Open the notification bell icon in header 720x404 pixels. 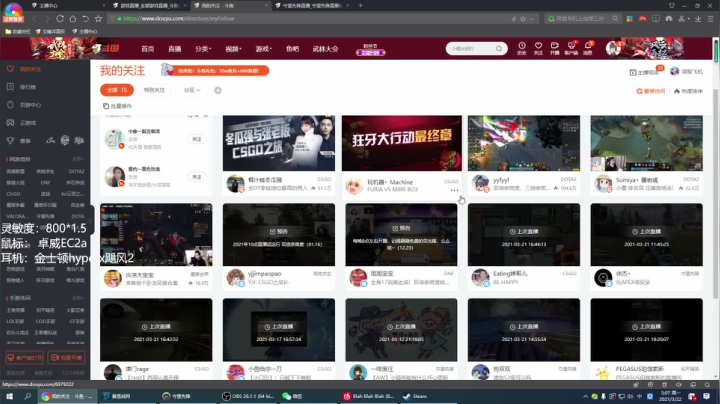pos(588,48)
